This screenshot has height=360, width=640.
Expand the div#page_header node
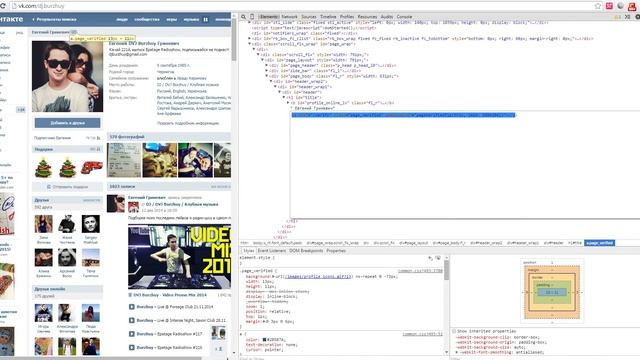tap(267, 65)
